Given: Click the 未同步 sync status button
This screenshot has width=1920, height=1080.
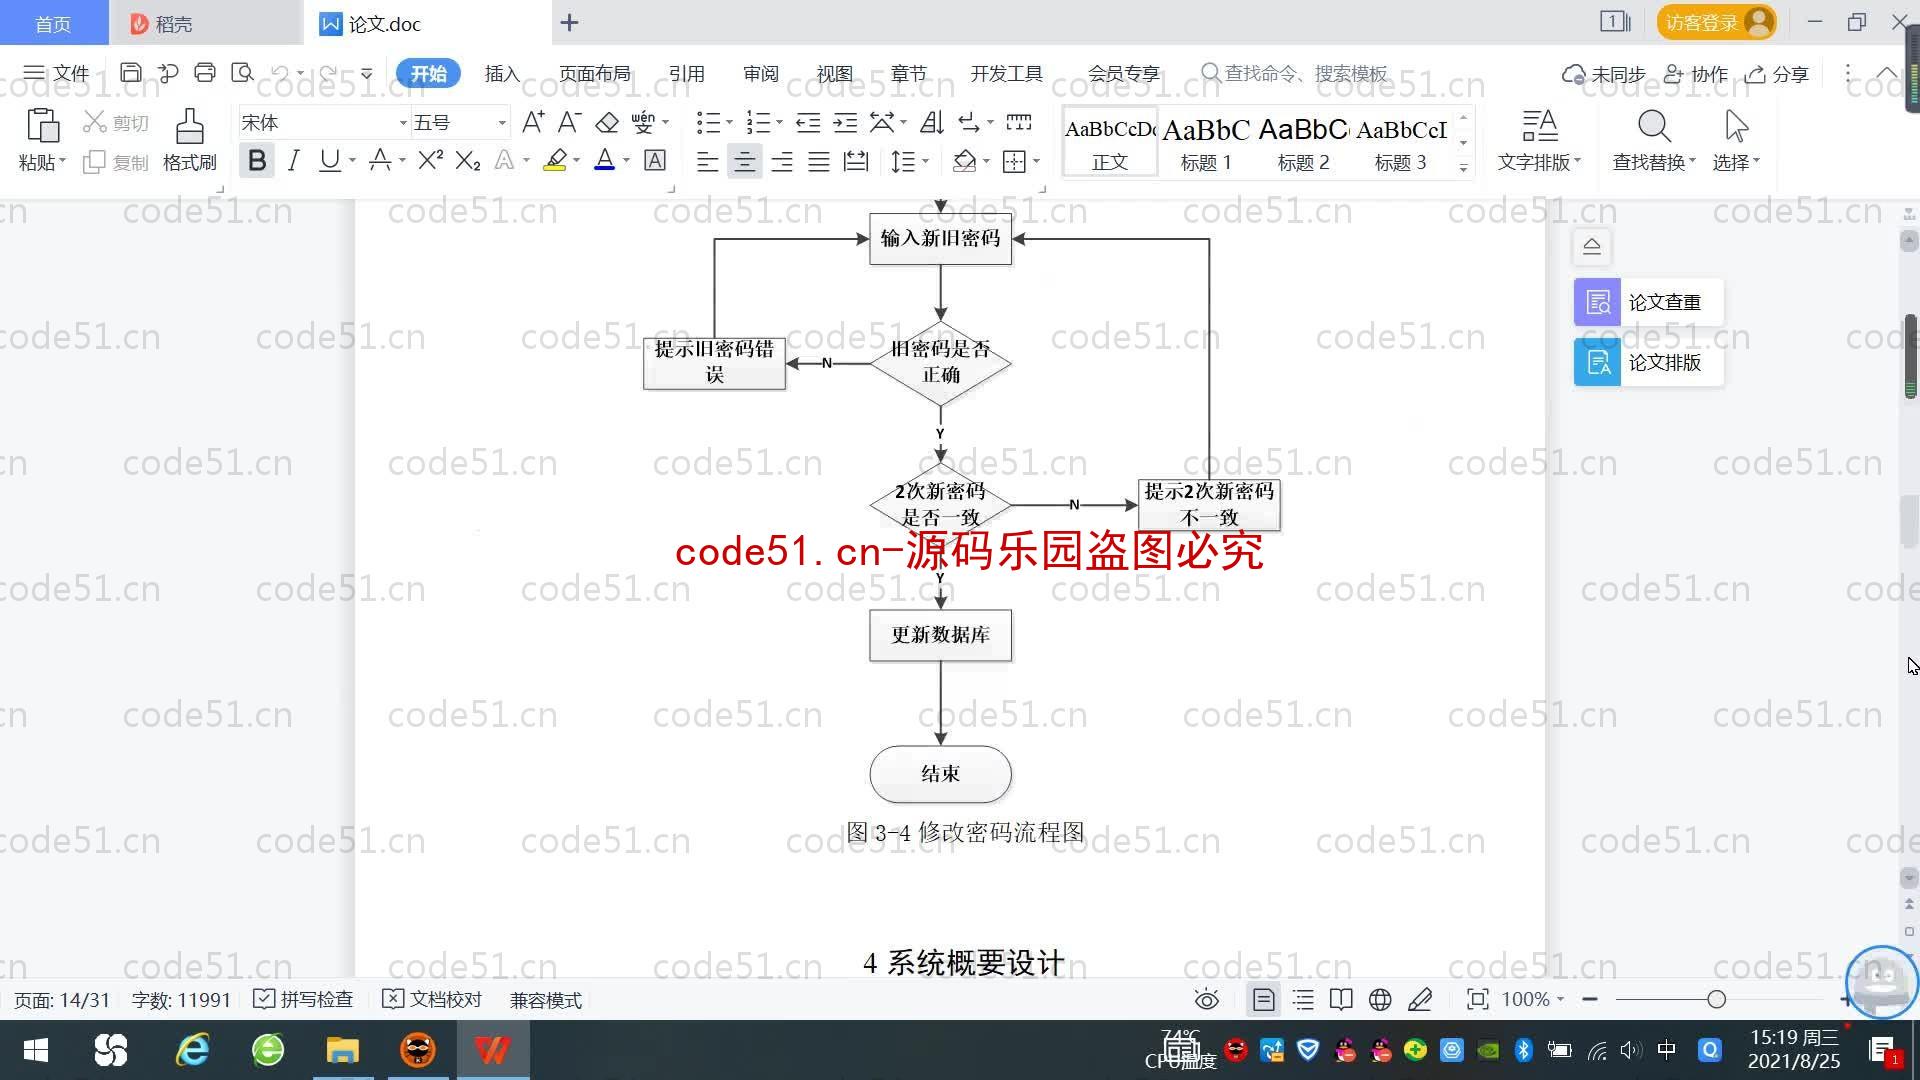Looking at the screenshot, I should tap(1604, 74).
